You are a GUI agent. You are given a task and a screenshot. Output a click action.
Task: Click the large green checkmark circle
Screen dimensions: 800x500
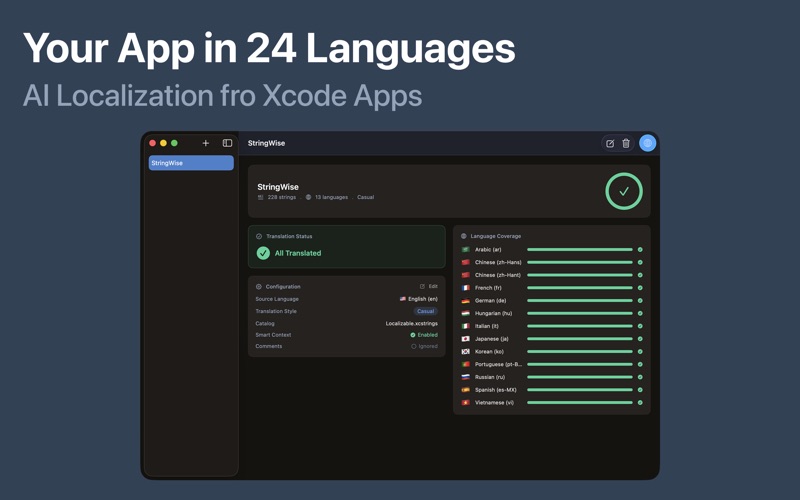(623, 191)
